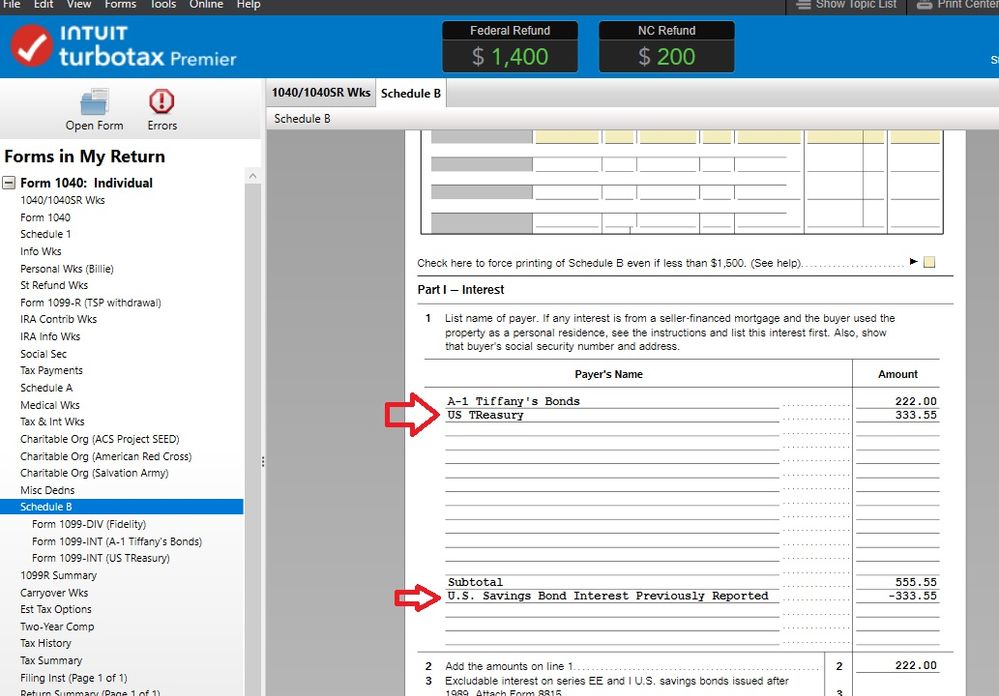Image resolution: width=999 pixels, height=696 pixels.
Task: Click US TReasury payer name field
Action: point(612,415)
